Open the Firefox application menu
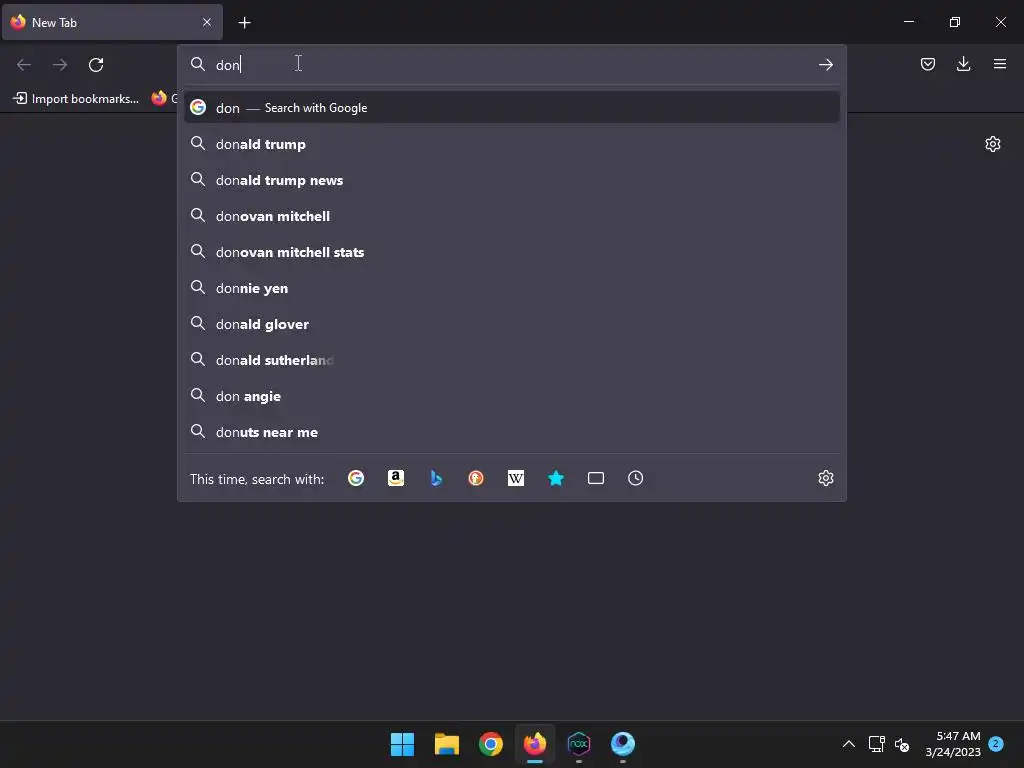Screen dimensions: 1024x768 (999, 64)
